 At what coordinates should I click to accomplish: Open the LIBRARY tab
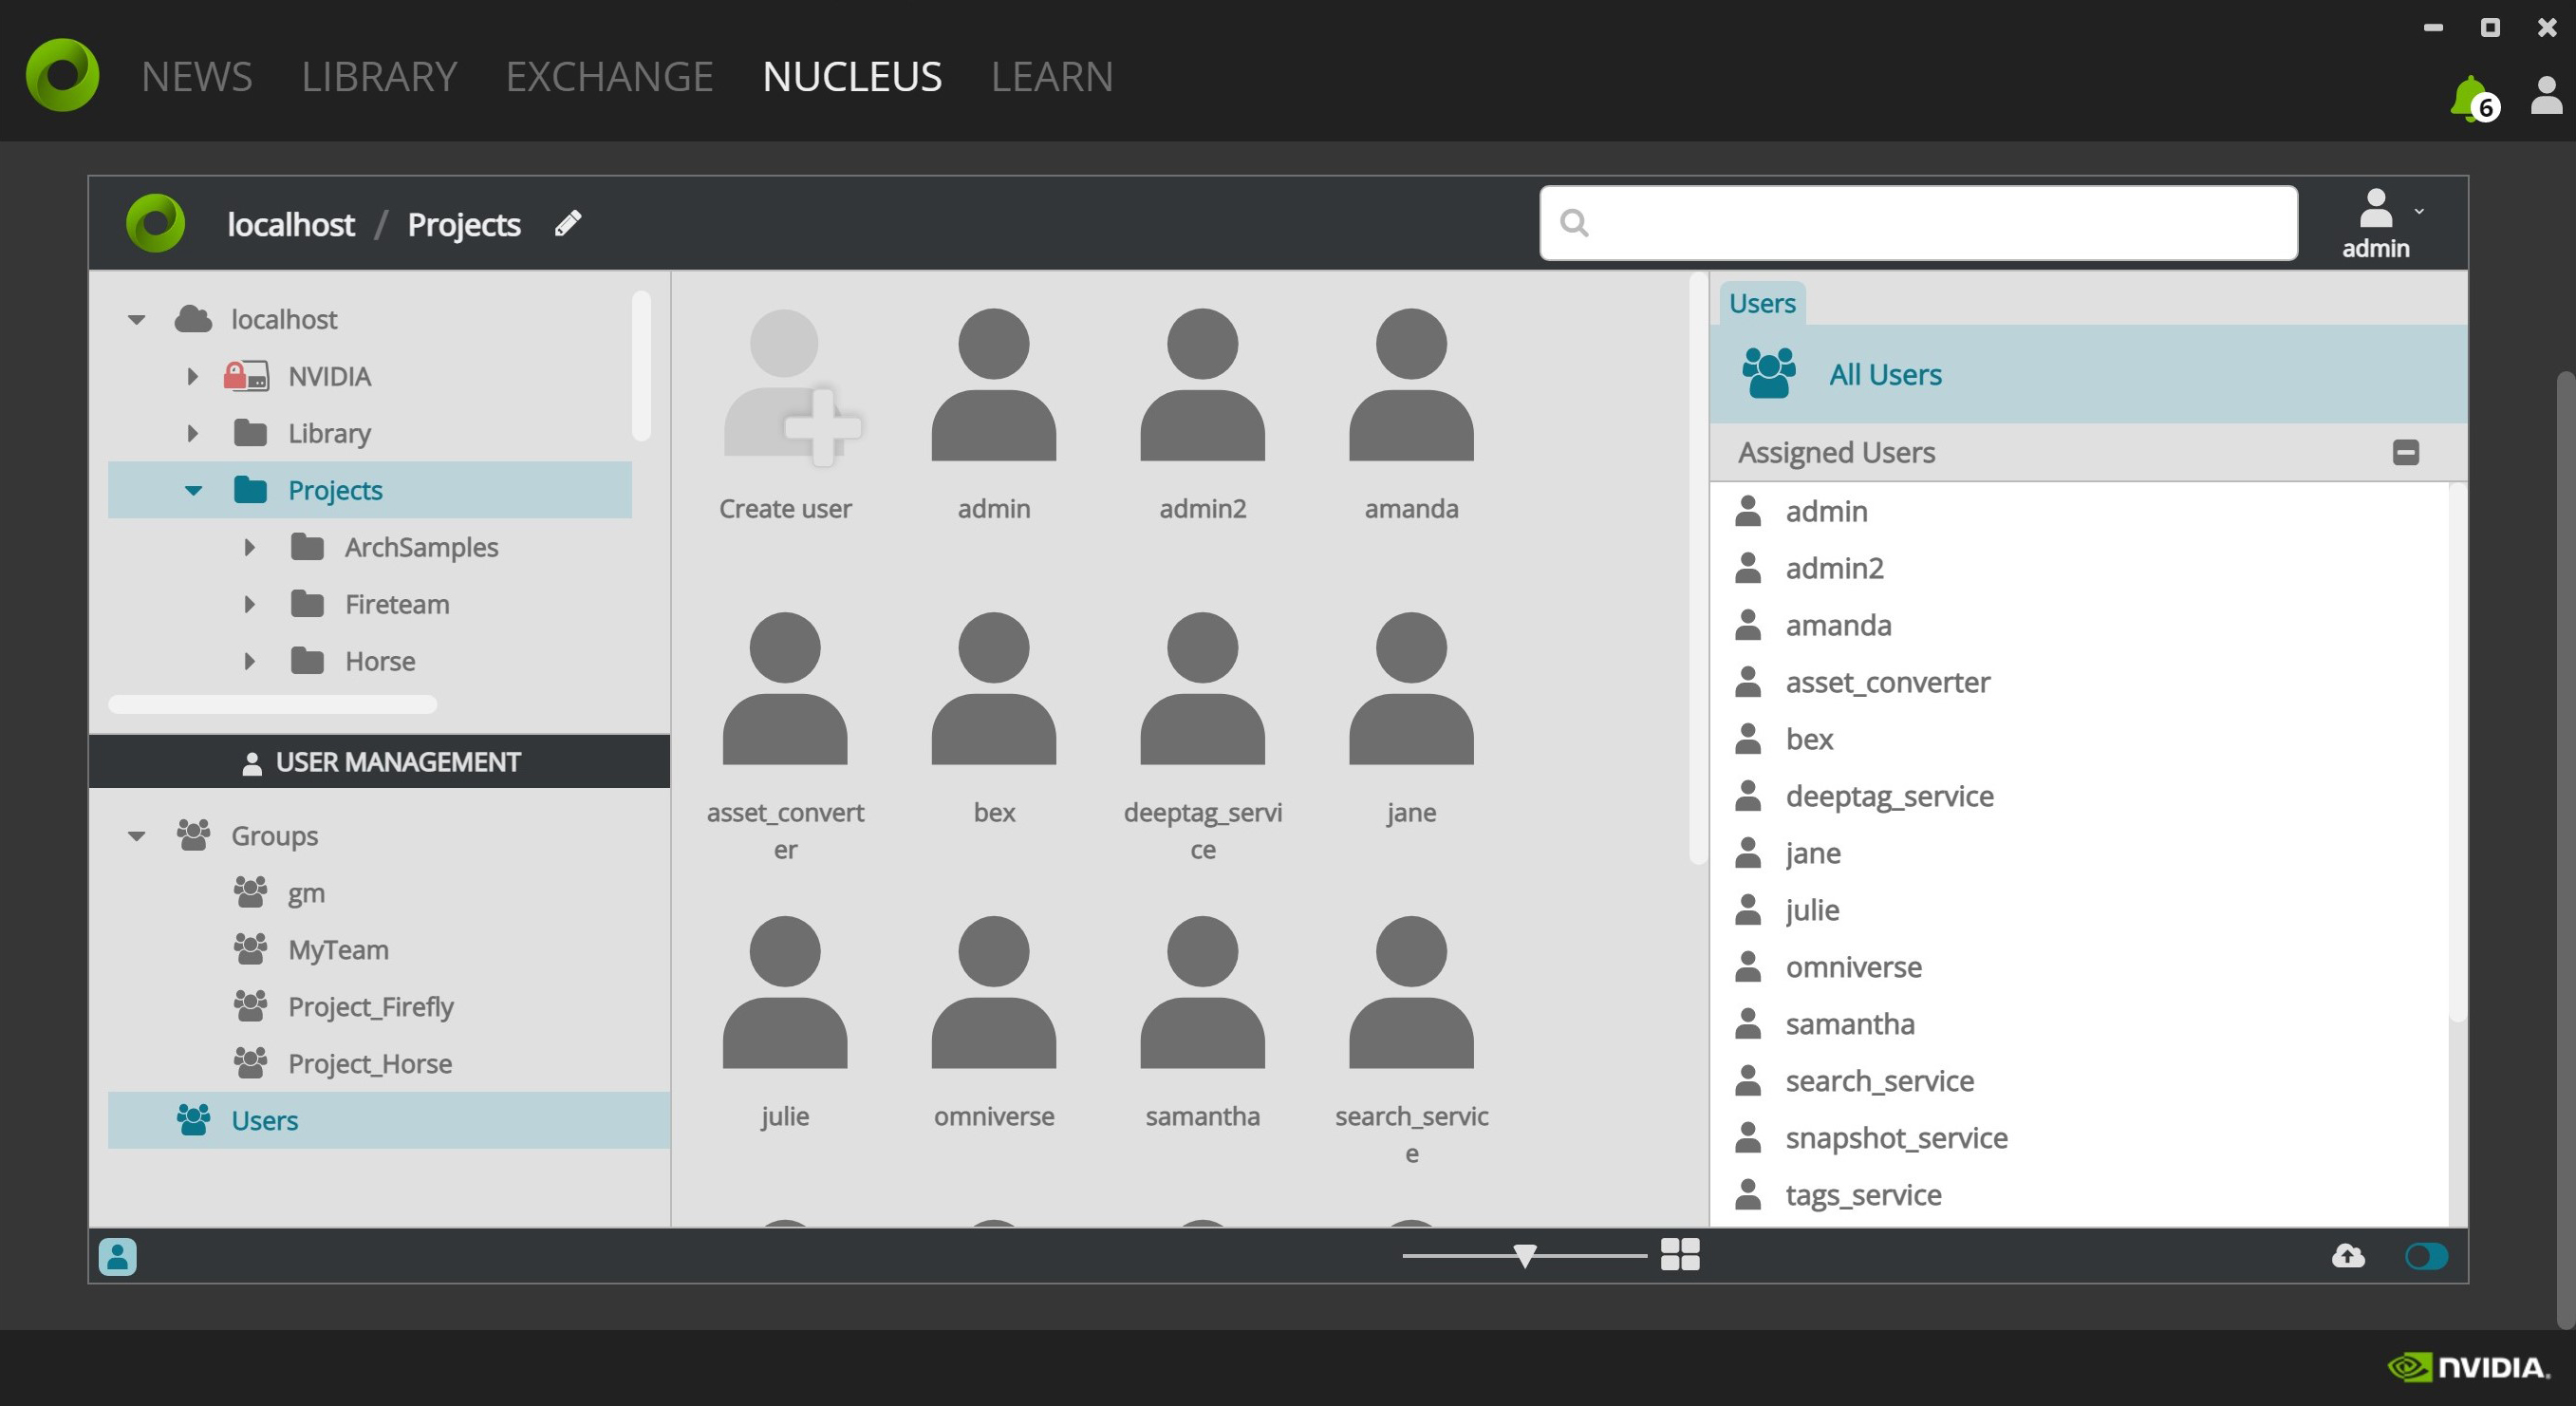click(379, 76)
